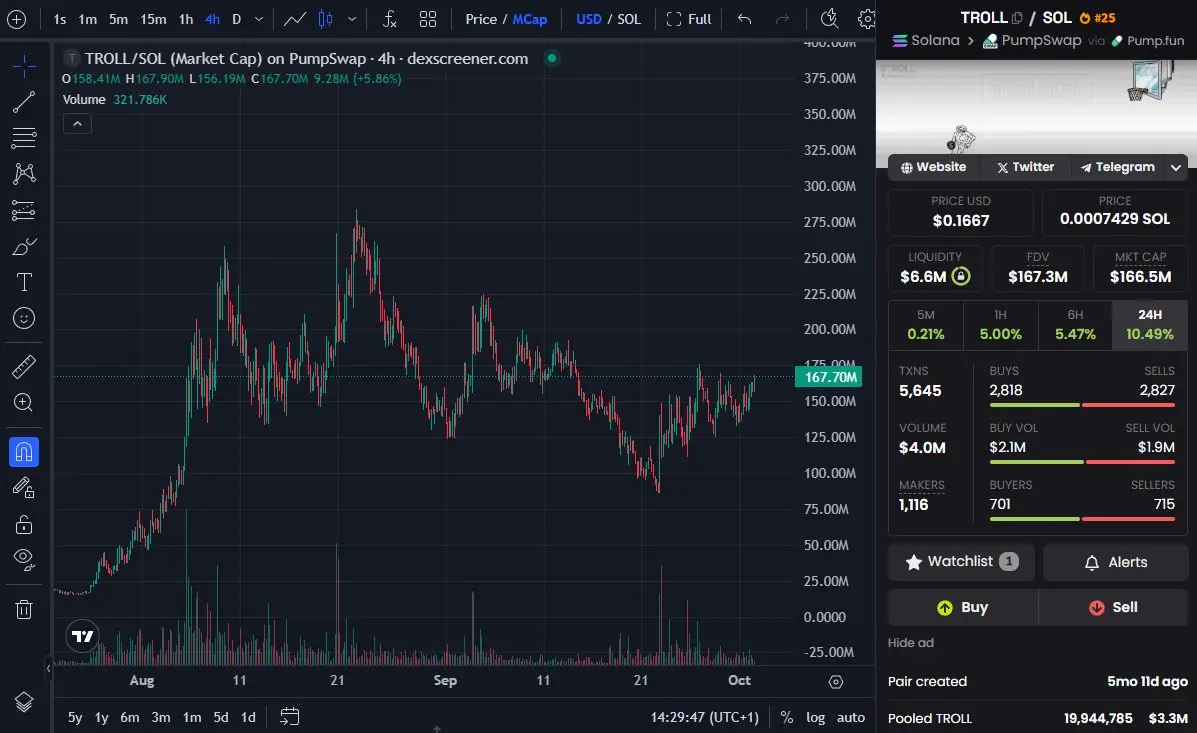Click the add symbol plus icon
This screenshot has height=733, width=1197.
pyautogui.click(x=16, y=19)
